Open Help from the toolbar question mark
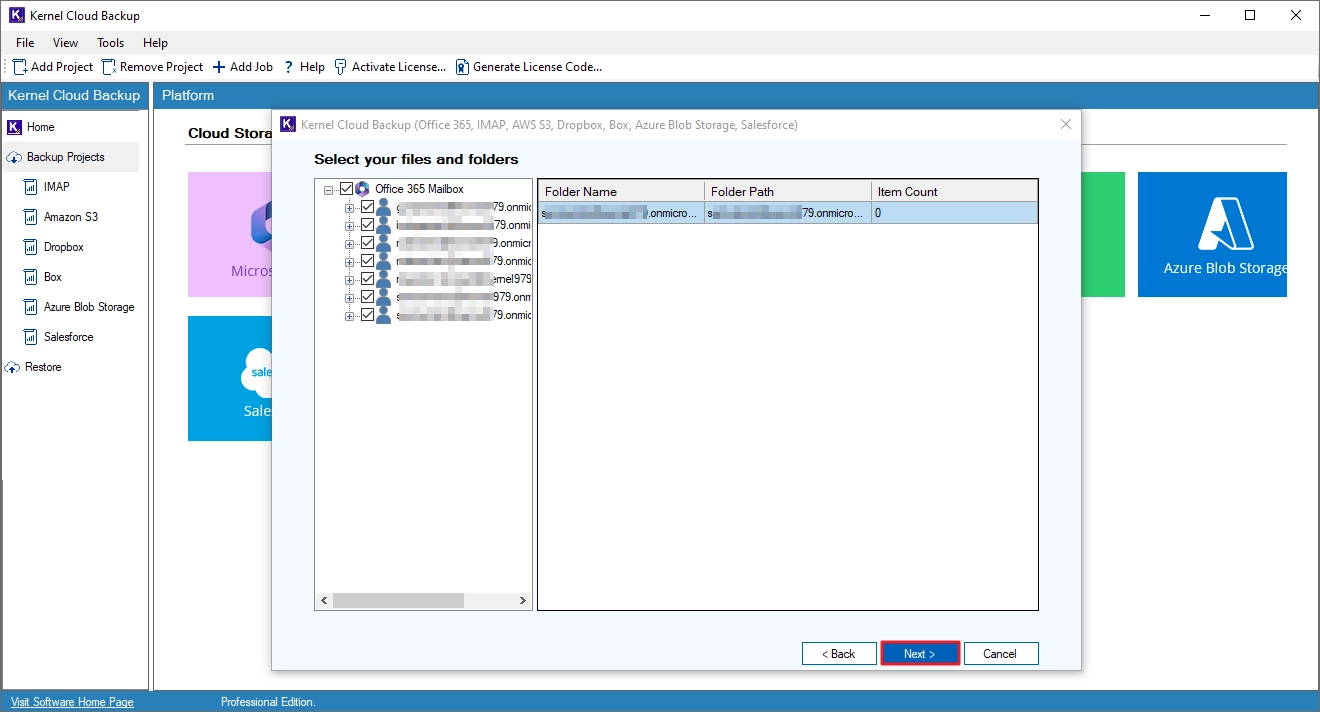 tap(304, 67)
